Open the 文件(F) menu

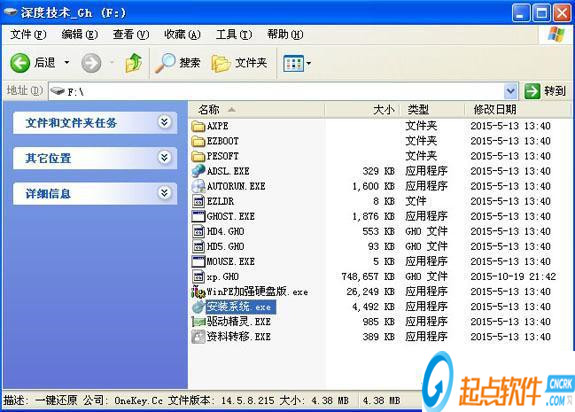28,34
